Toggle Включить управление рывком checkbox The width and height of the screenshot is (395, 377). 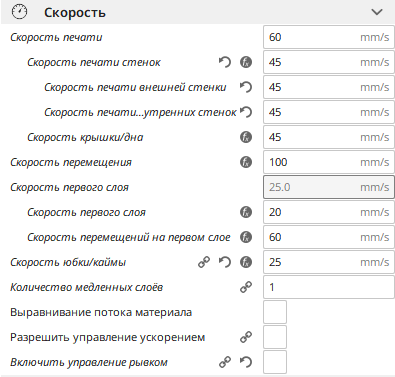pyautogui.click(x=275, y=362)
